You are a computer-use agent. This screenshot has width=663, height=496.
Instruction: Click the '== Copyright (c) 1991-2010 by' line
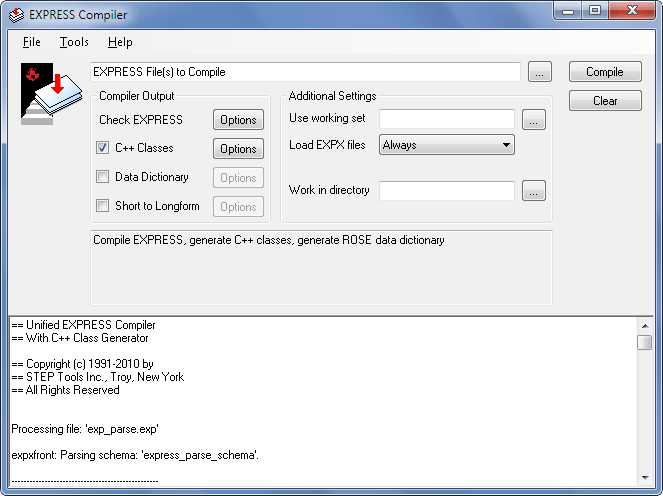tap(82, 364)
